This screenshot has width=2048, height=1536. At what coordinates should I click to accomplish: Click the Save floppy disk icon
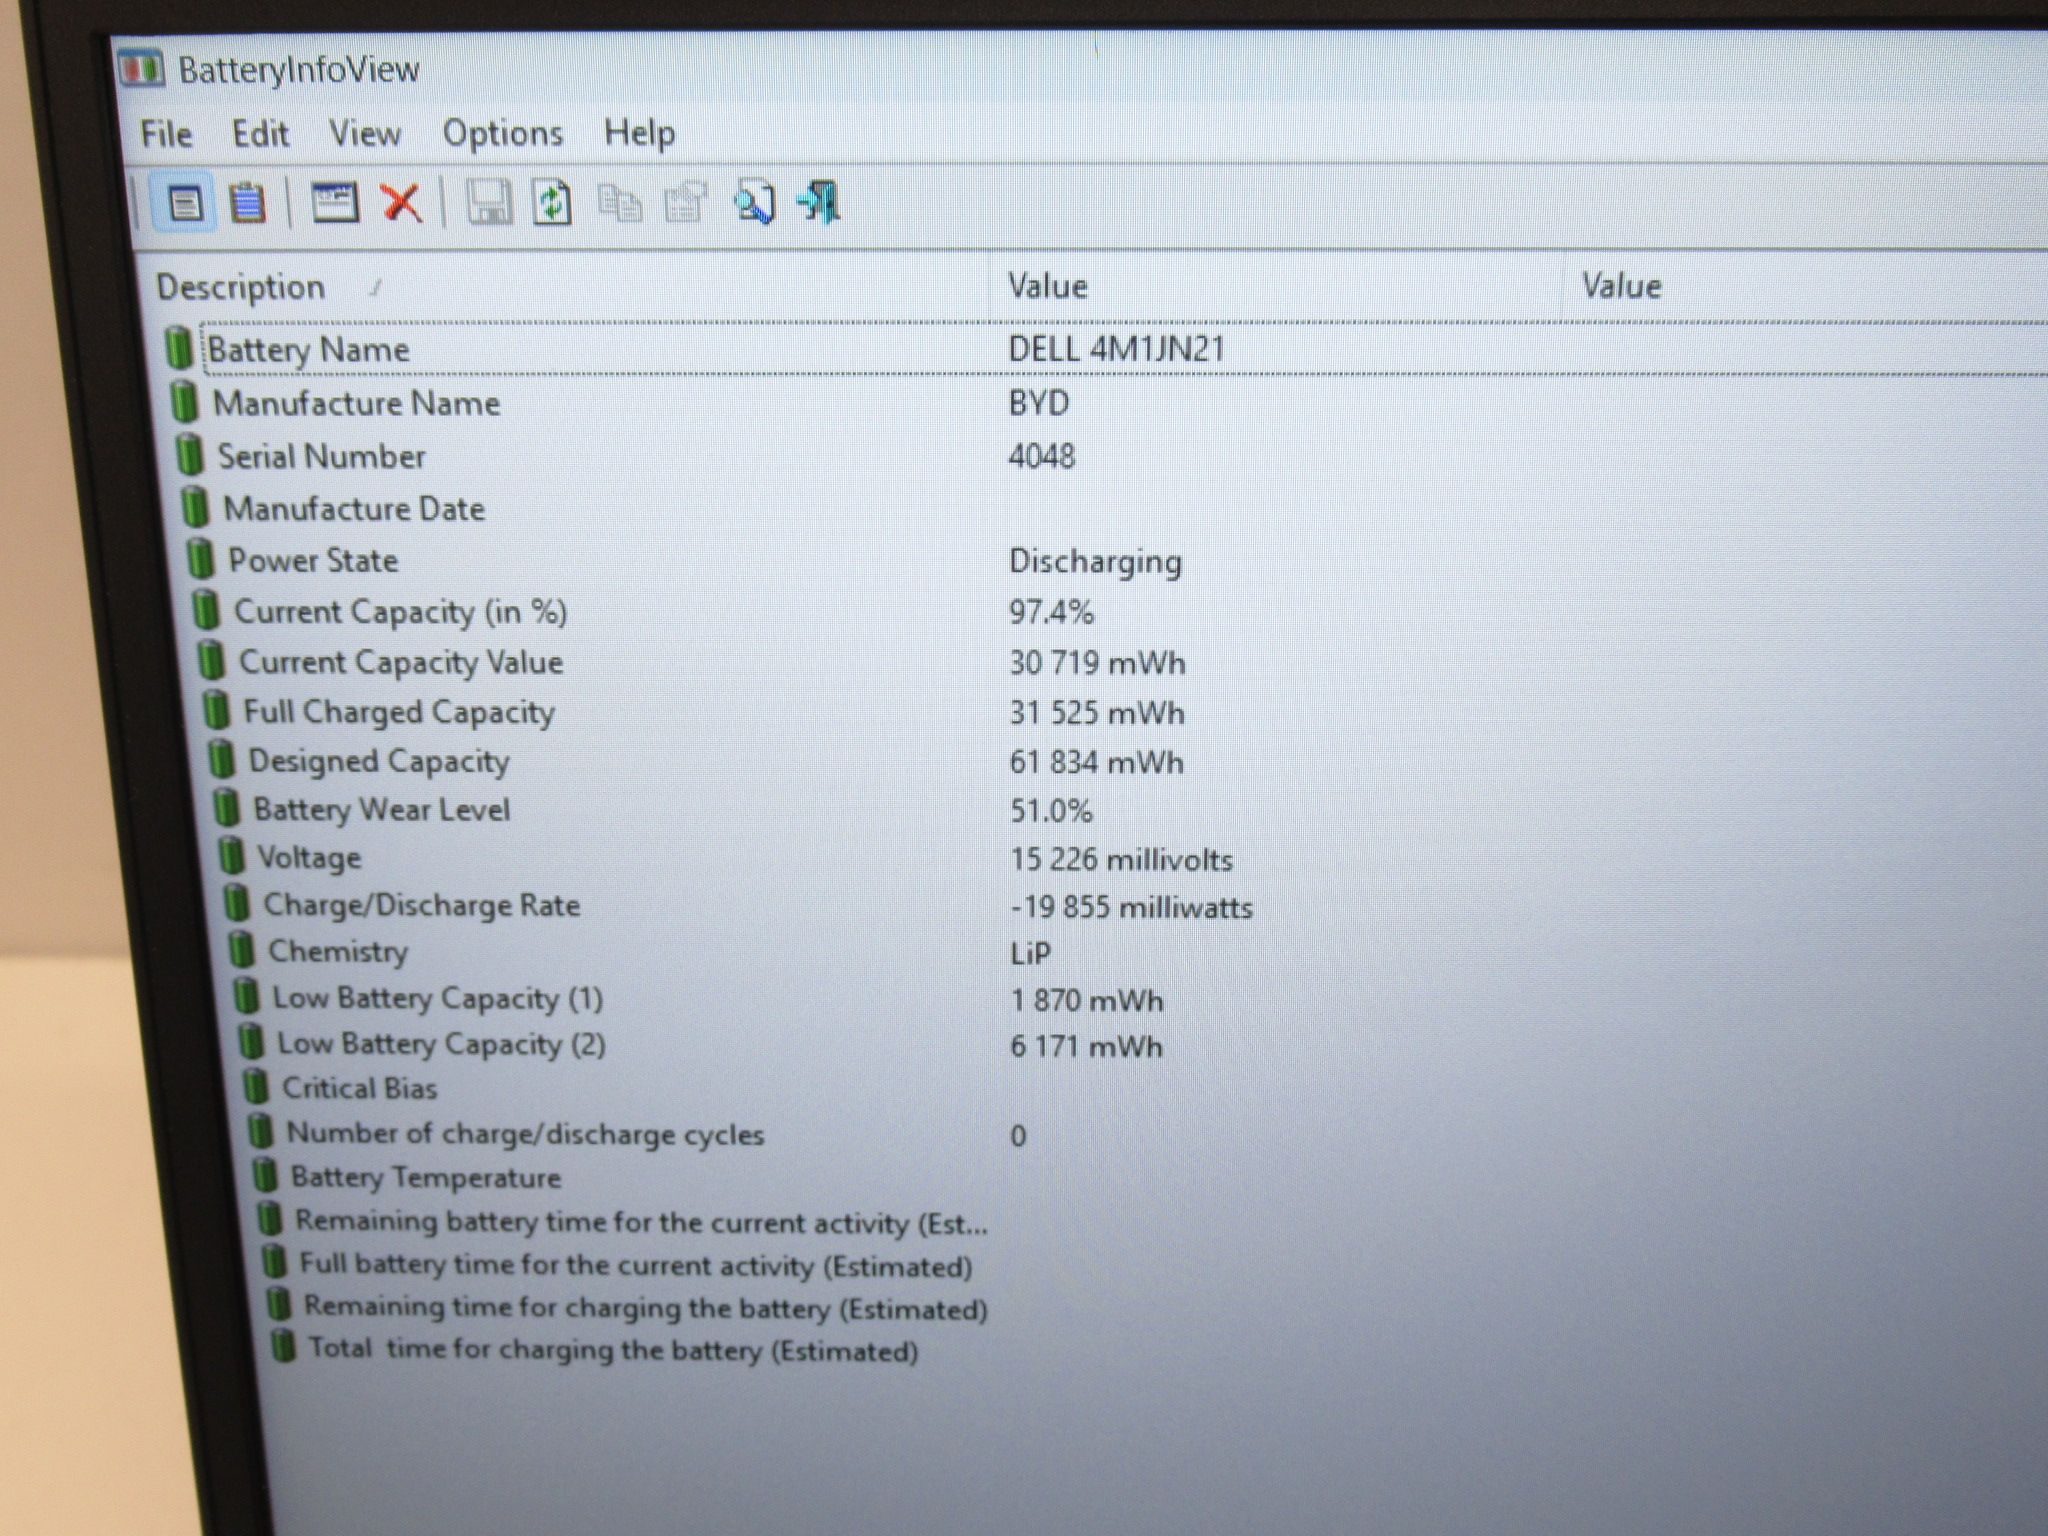pos(489,203)
